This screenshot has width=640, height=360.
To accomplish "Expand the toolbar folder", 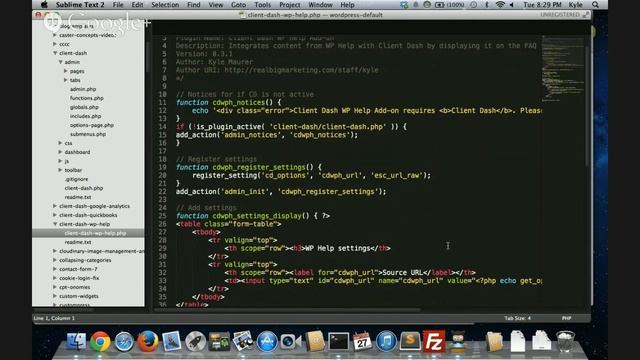I will (60, 170).
